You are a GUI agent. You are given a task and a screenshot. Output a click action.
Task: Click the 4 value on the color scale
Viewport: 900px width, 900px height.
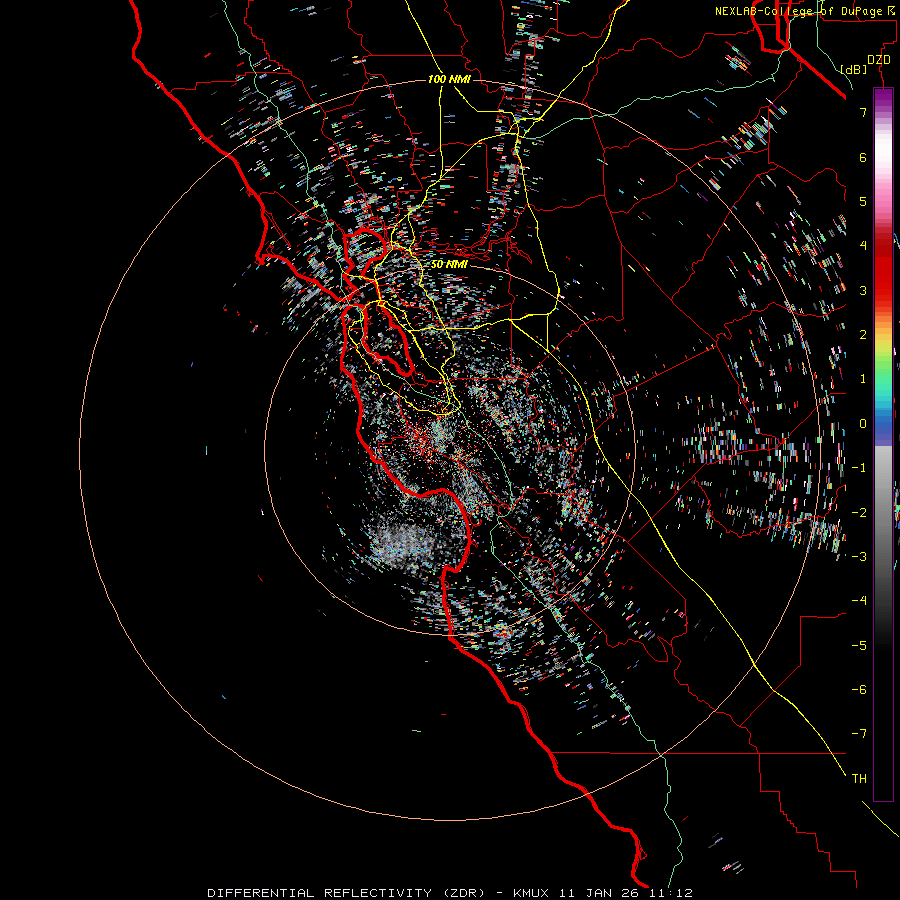[863, 246]
